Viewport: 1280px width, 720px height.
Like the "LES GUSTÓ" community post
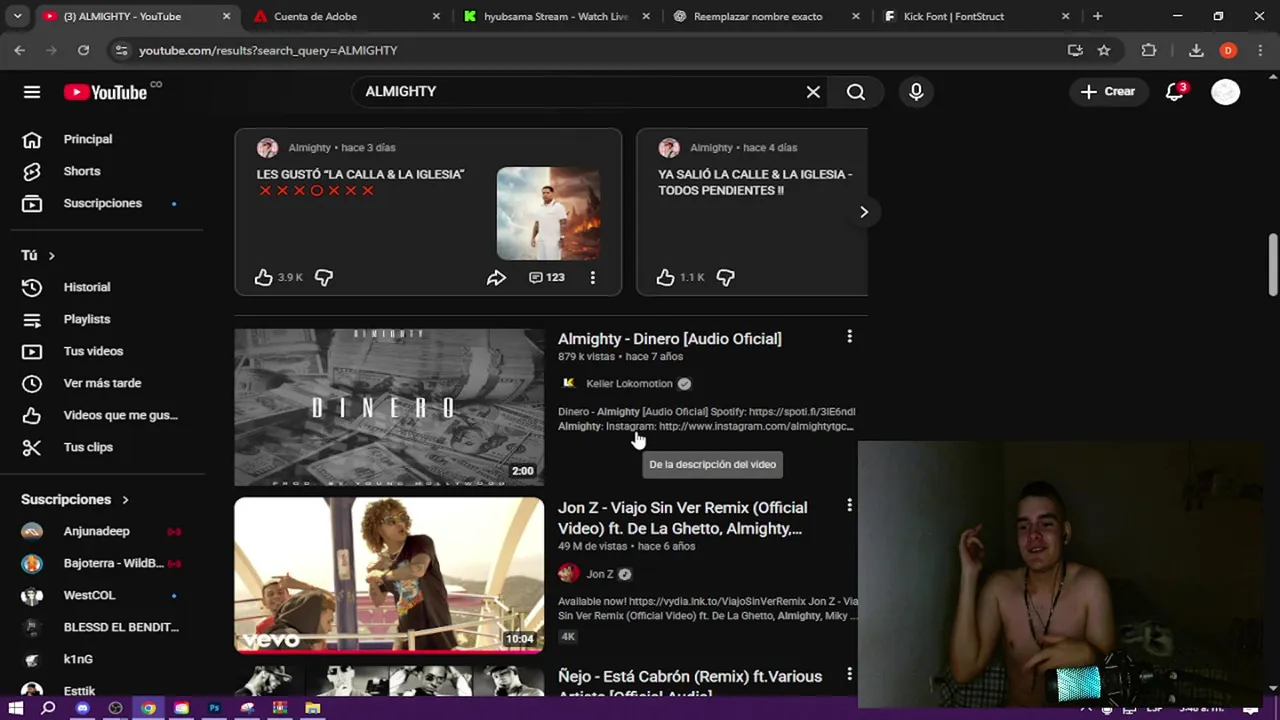tap(263, 277)
